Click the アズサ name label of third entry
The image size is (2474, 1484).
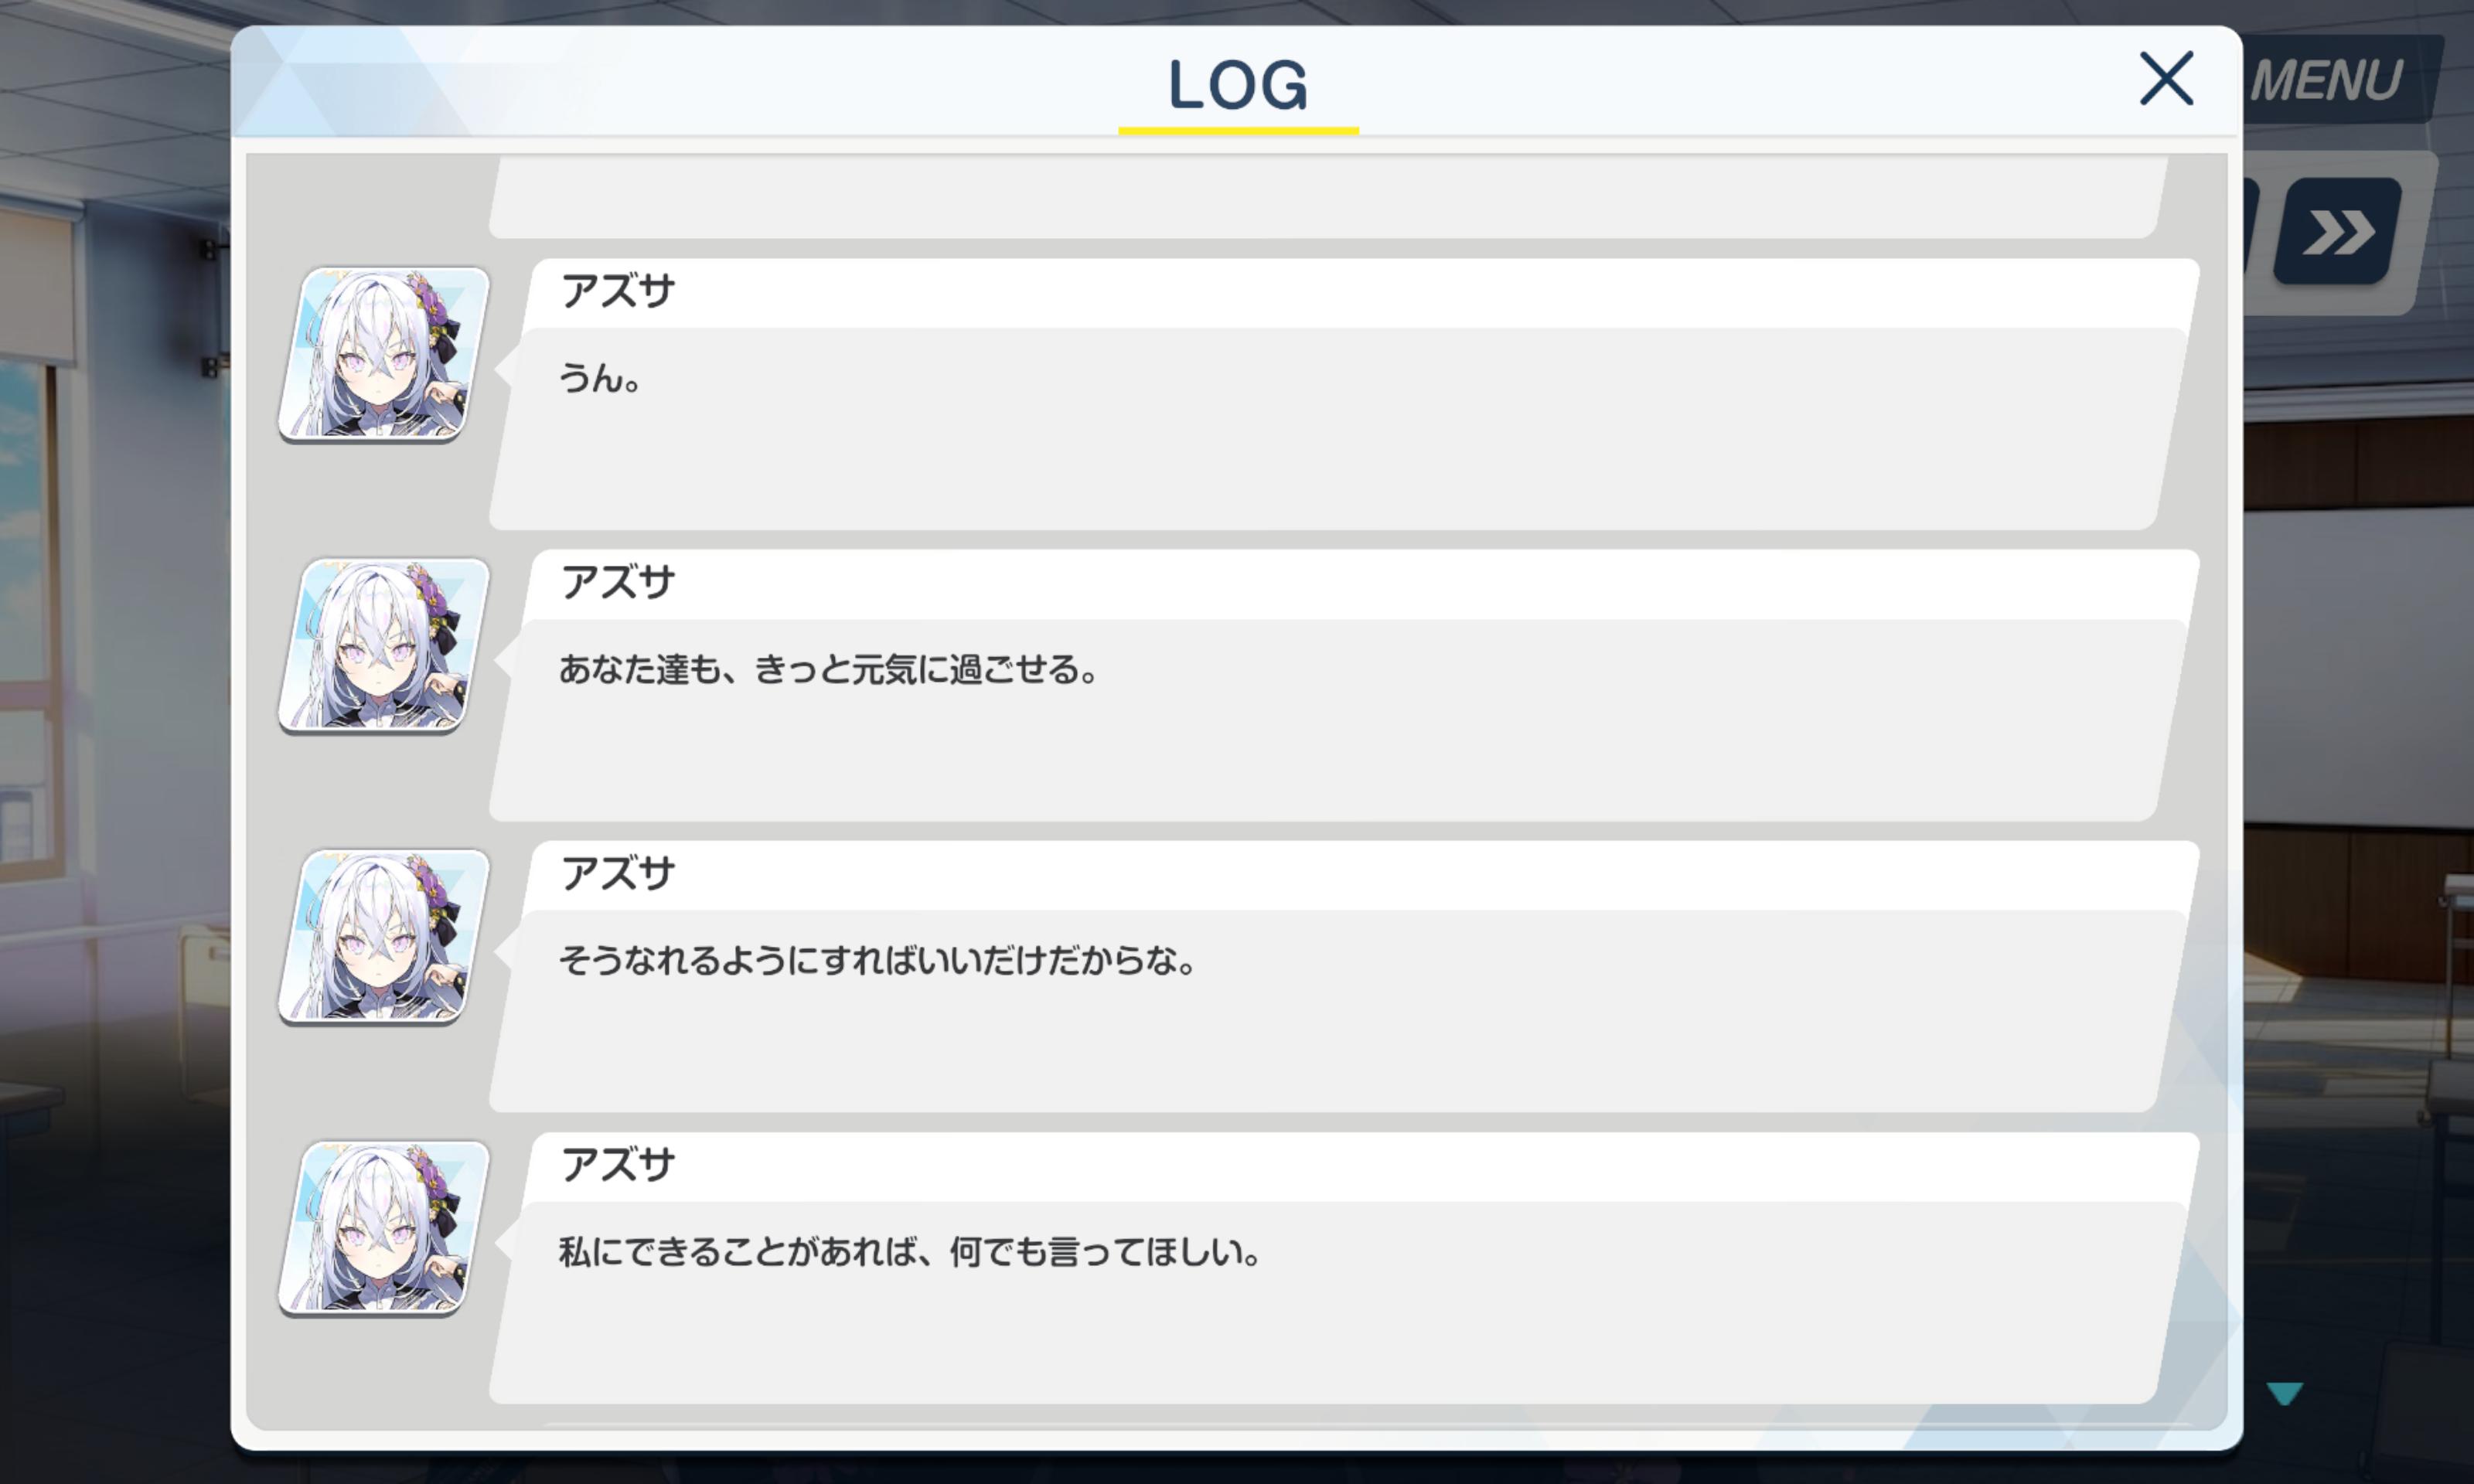[x=618, y=874]
